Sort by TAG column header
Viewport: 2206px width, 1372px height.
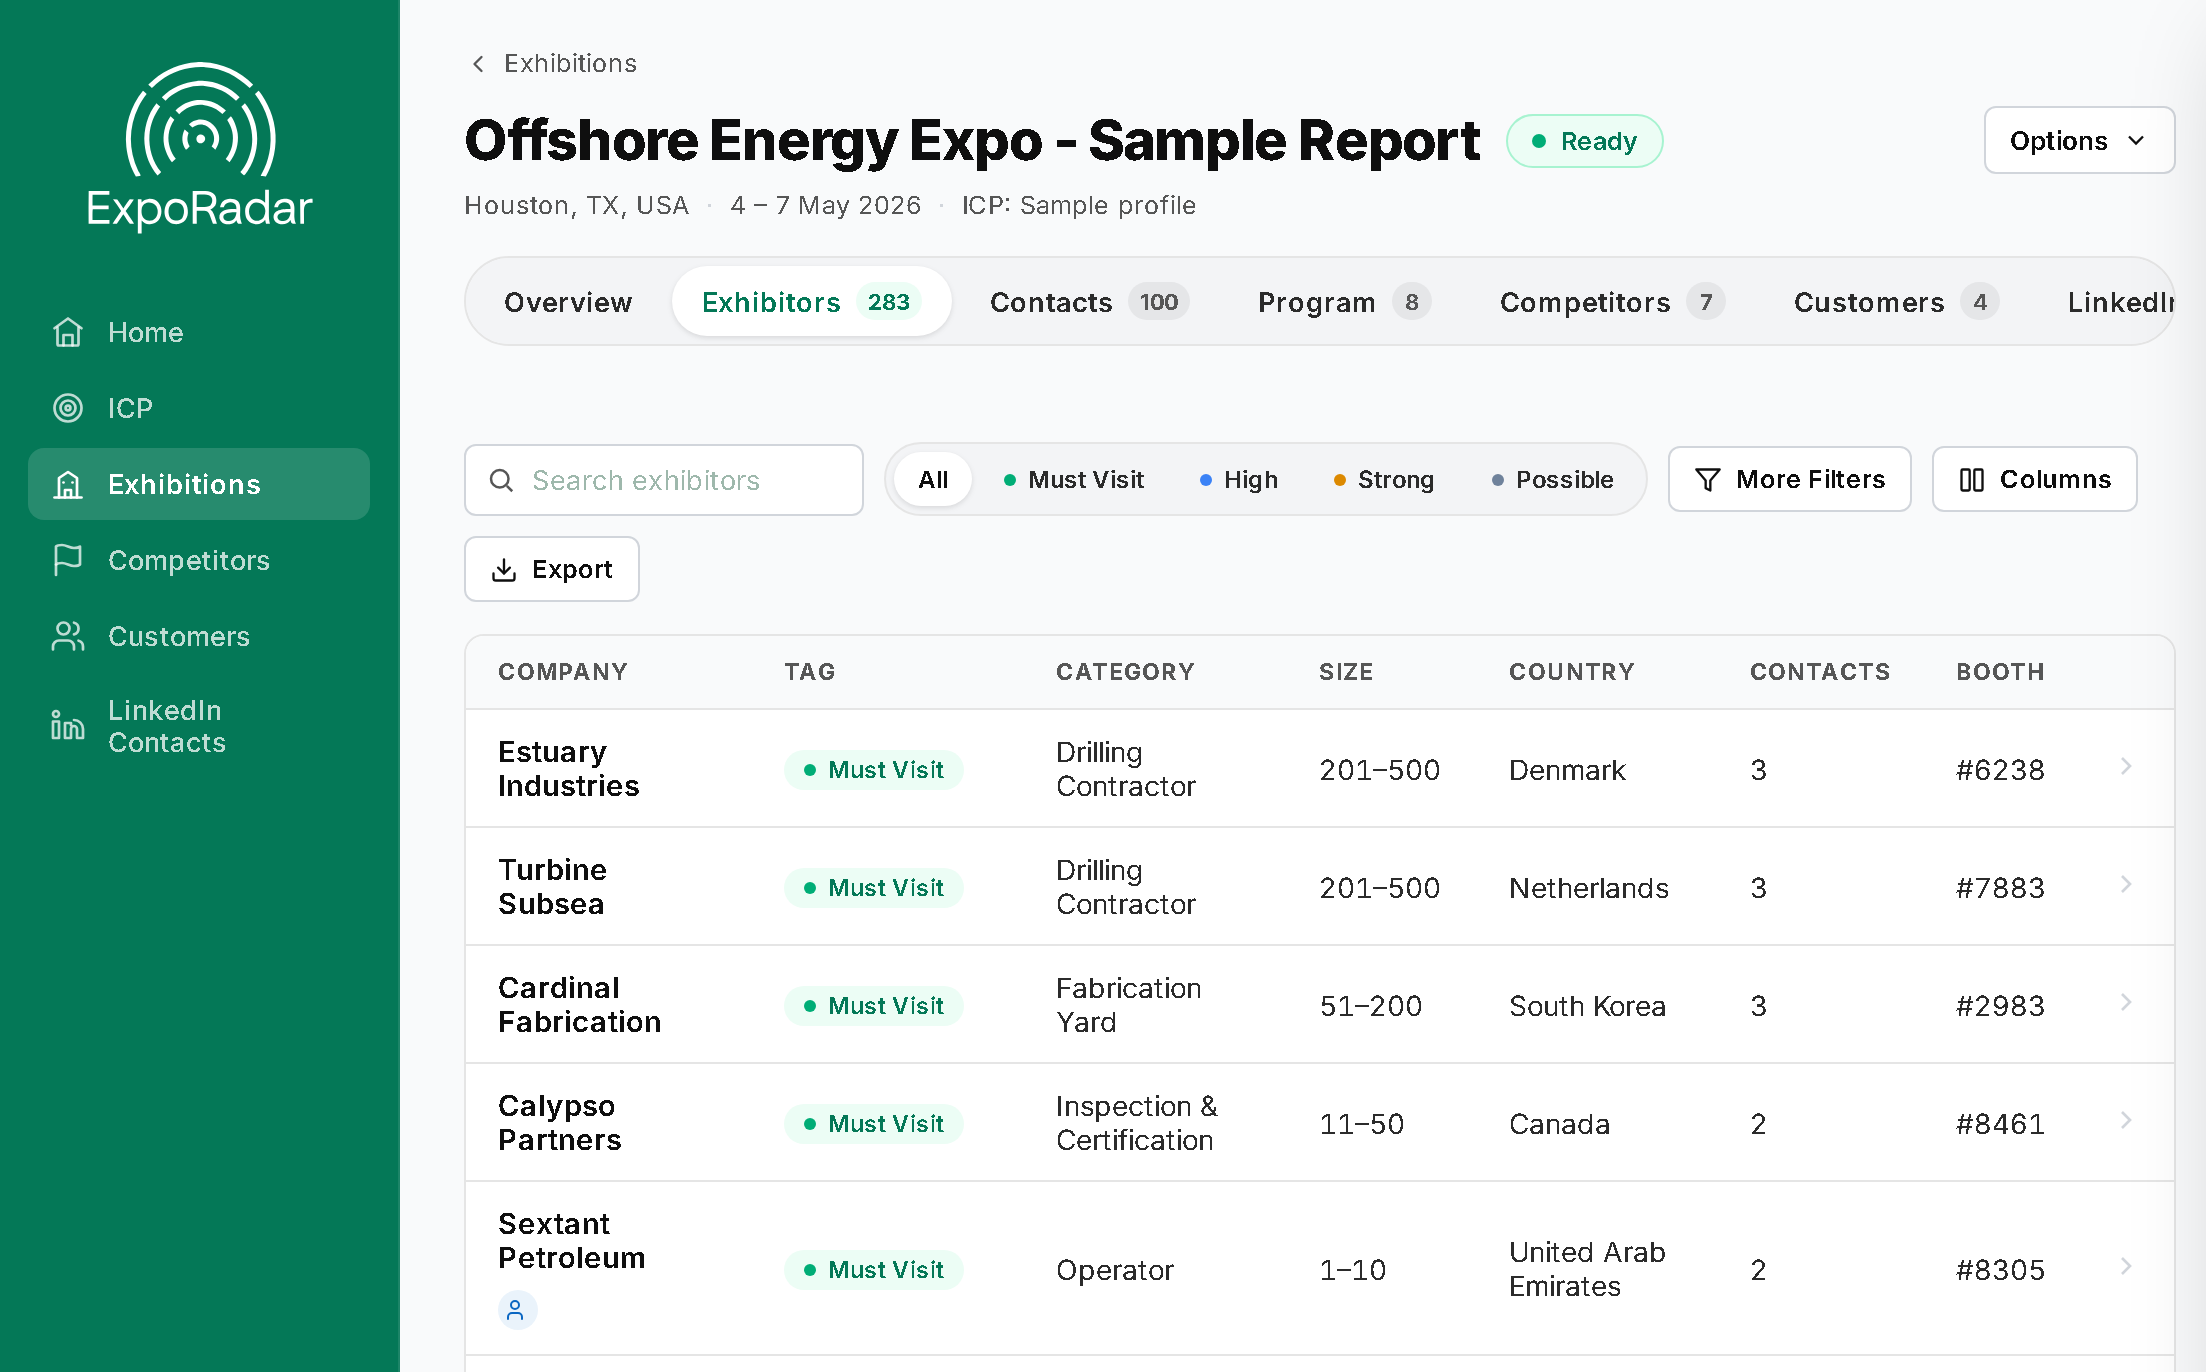point(810,672)
